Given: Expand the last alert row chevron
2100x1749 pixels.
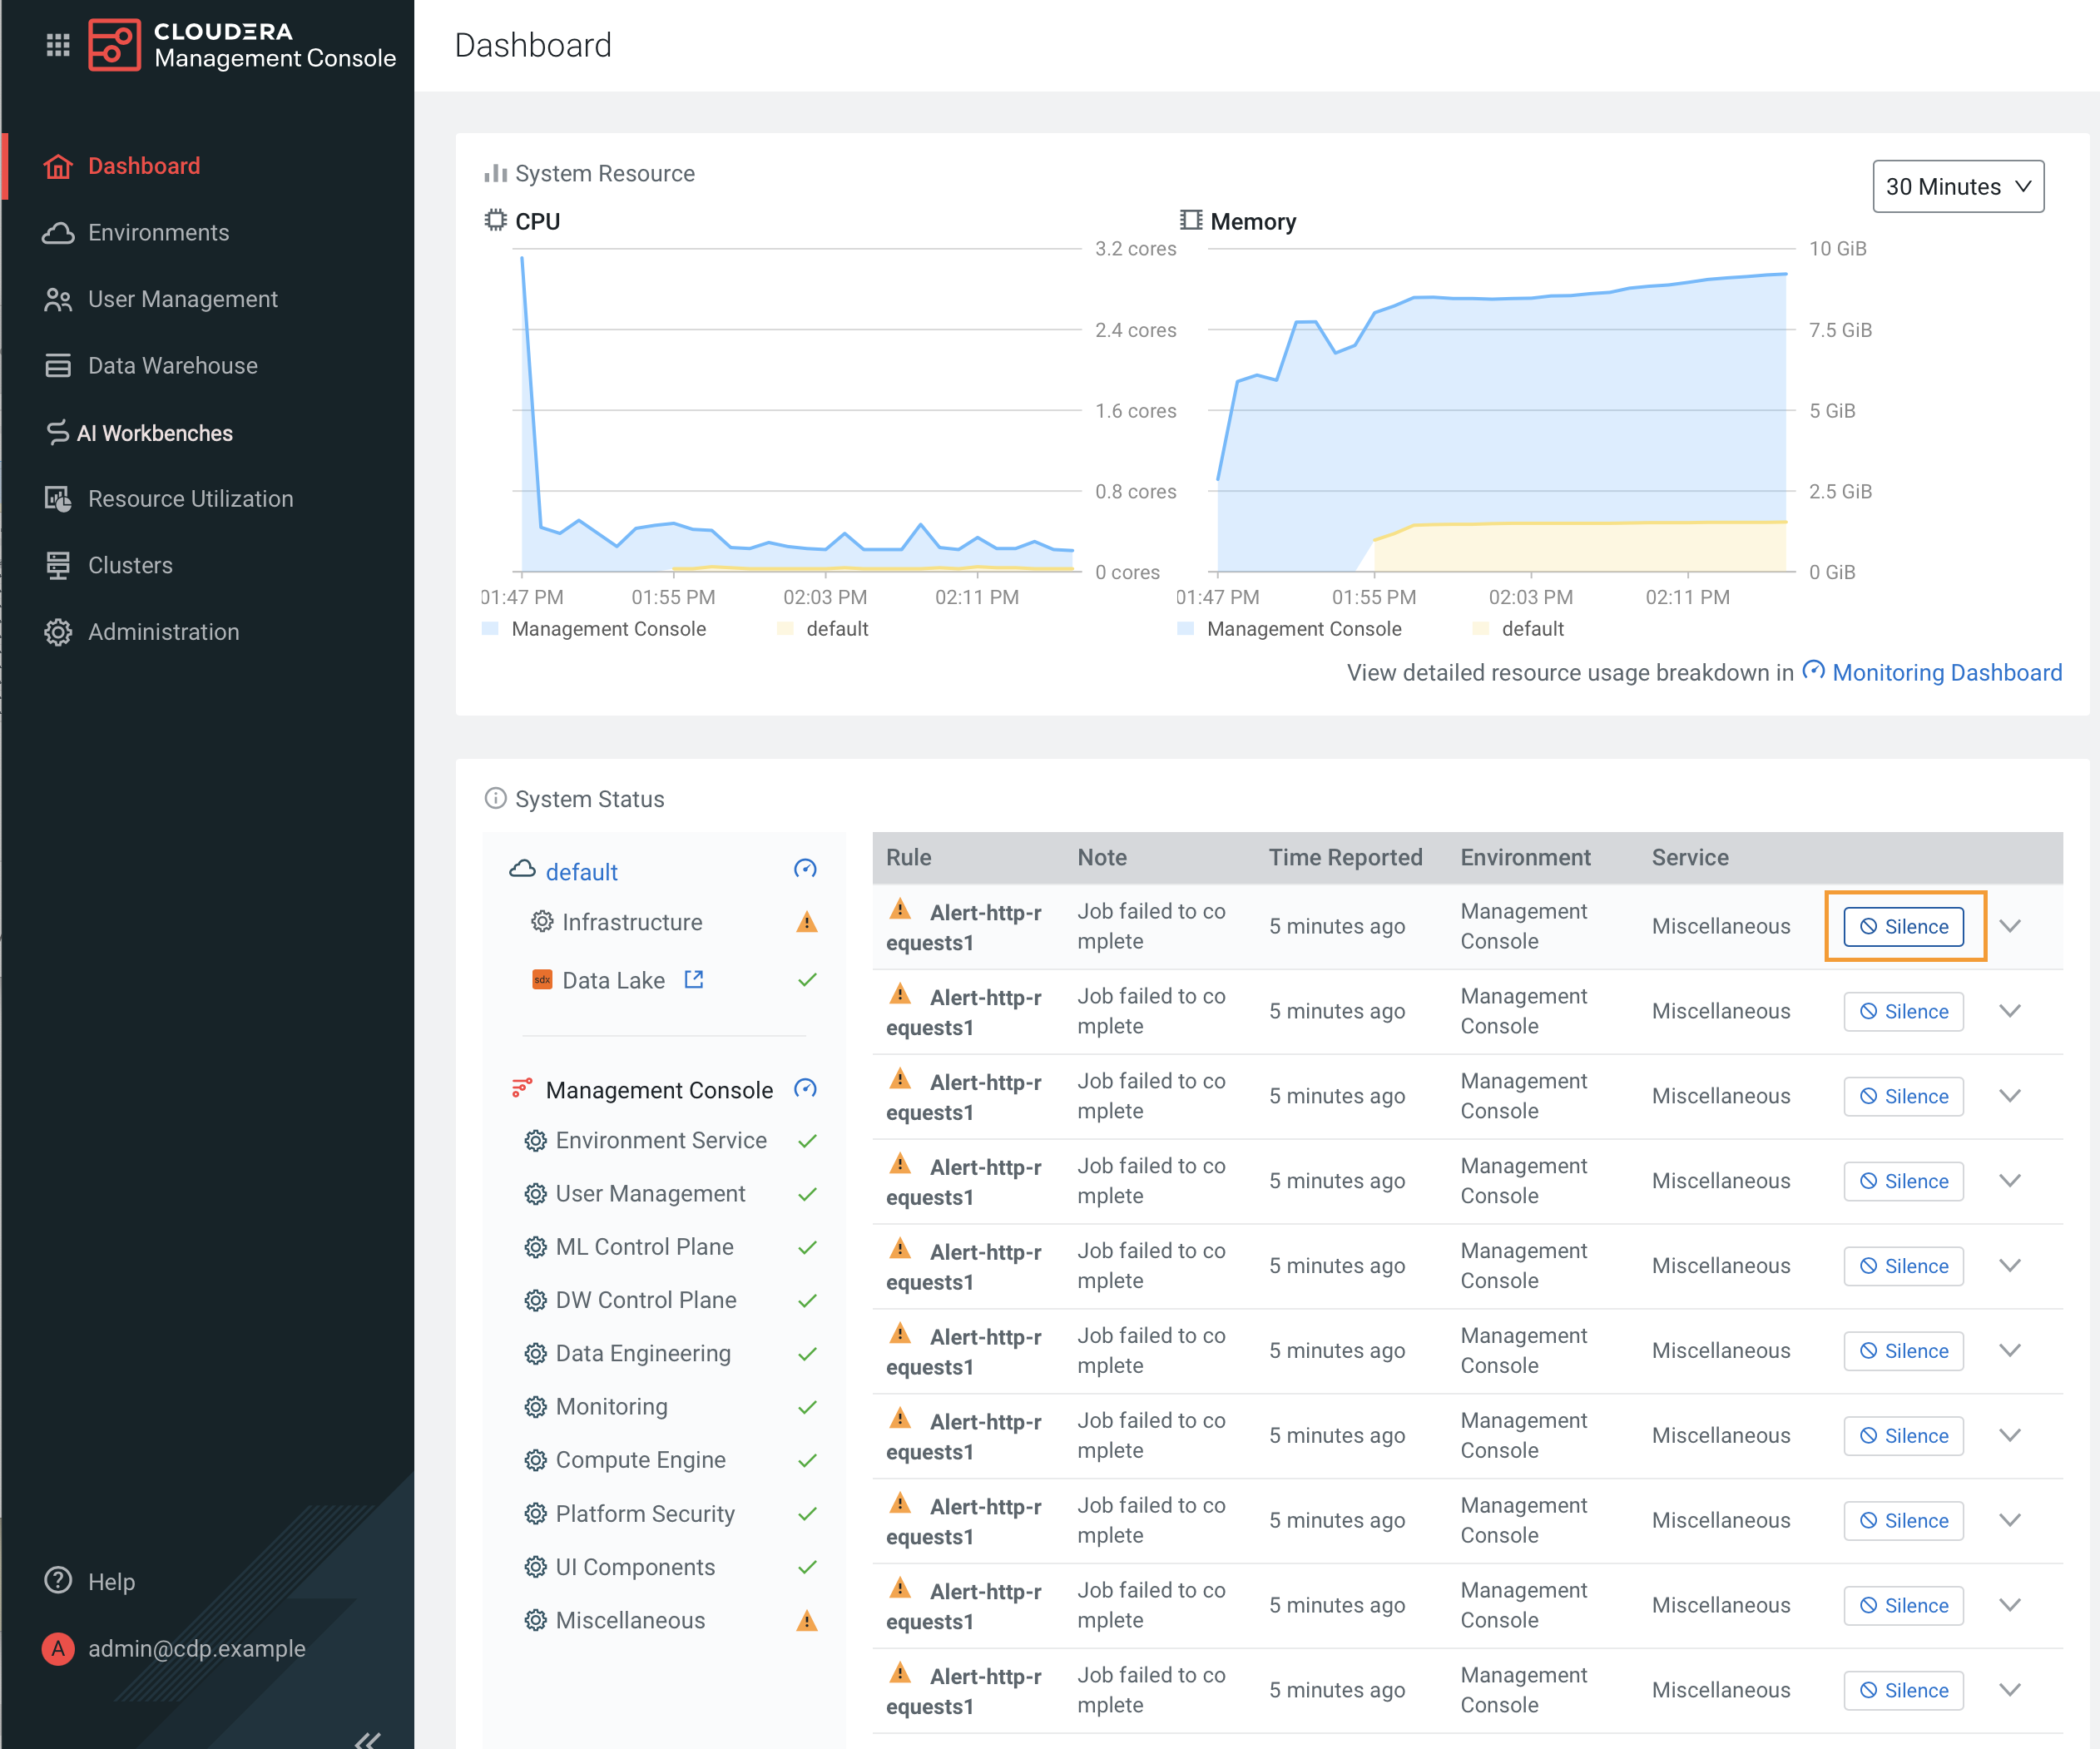Looking at the screenshot, I should click(2010, 1690).
